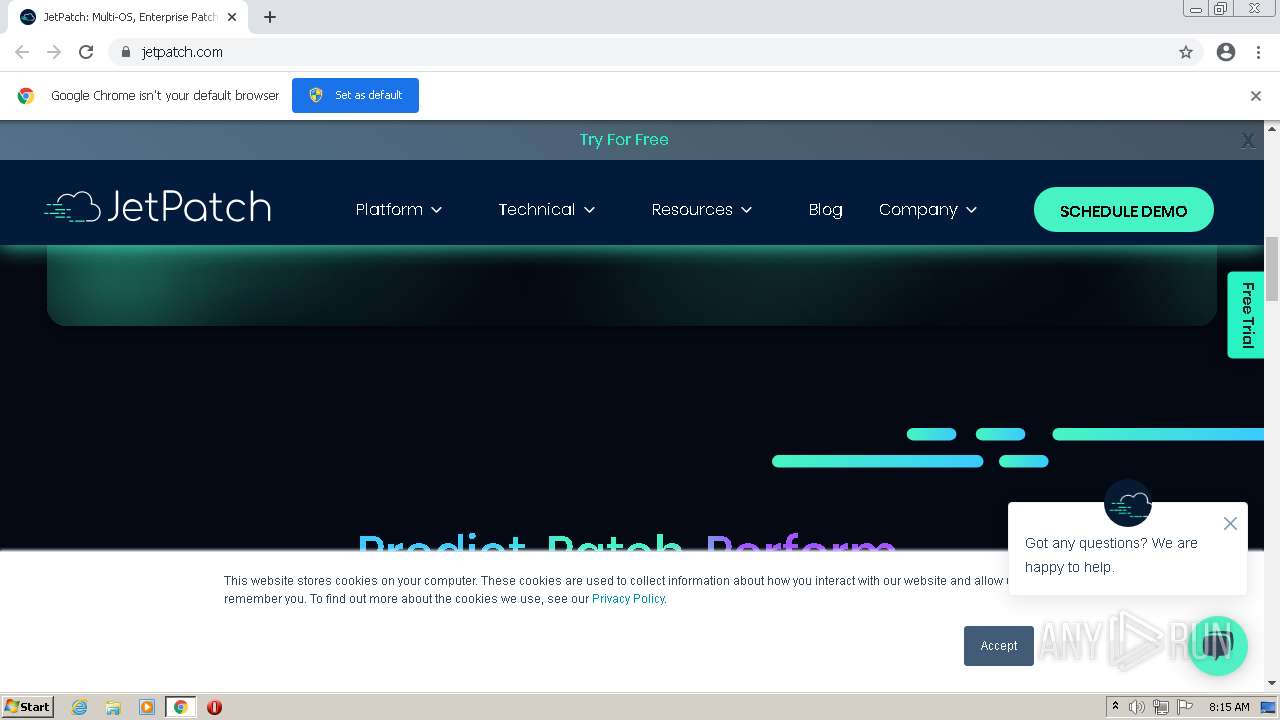Close the Try For Free banner
The image size is (1280, 720).
(x=1248, y=141)
